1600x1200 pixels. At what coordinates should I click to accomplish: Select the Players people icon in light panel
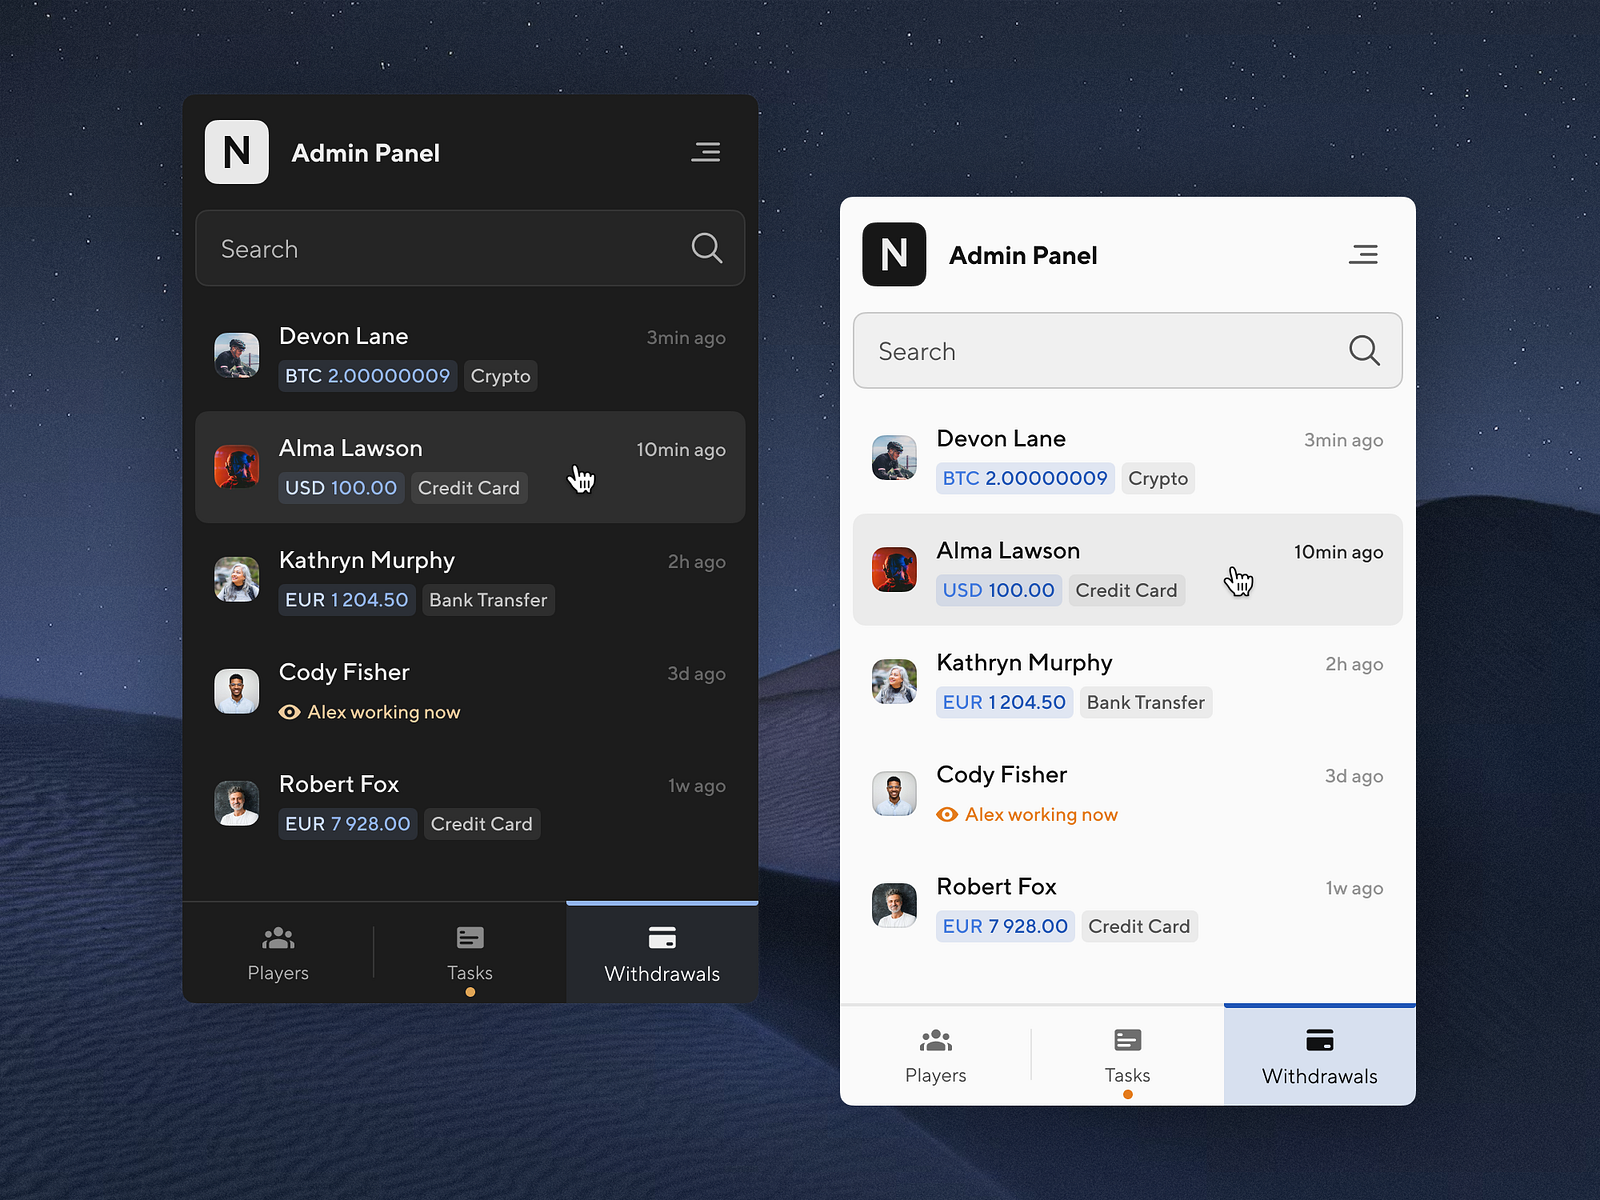[x=935, y=1040]
